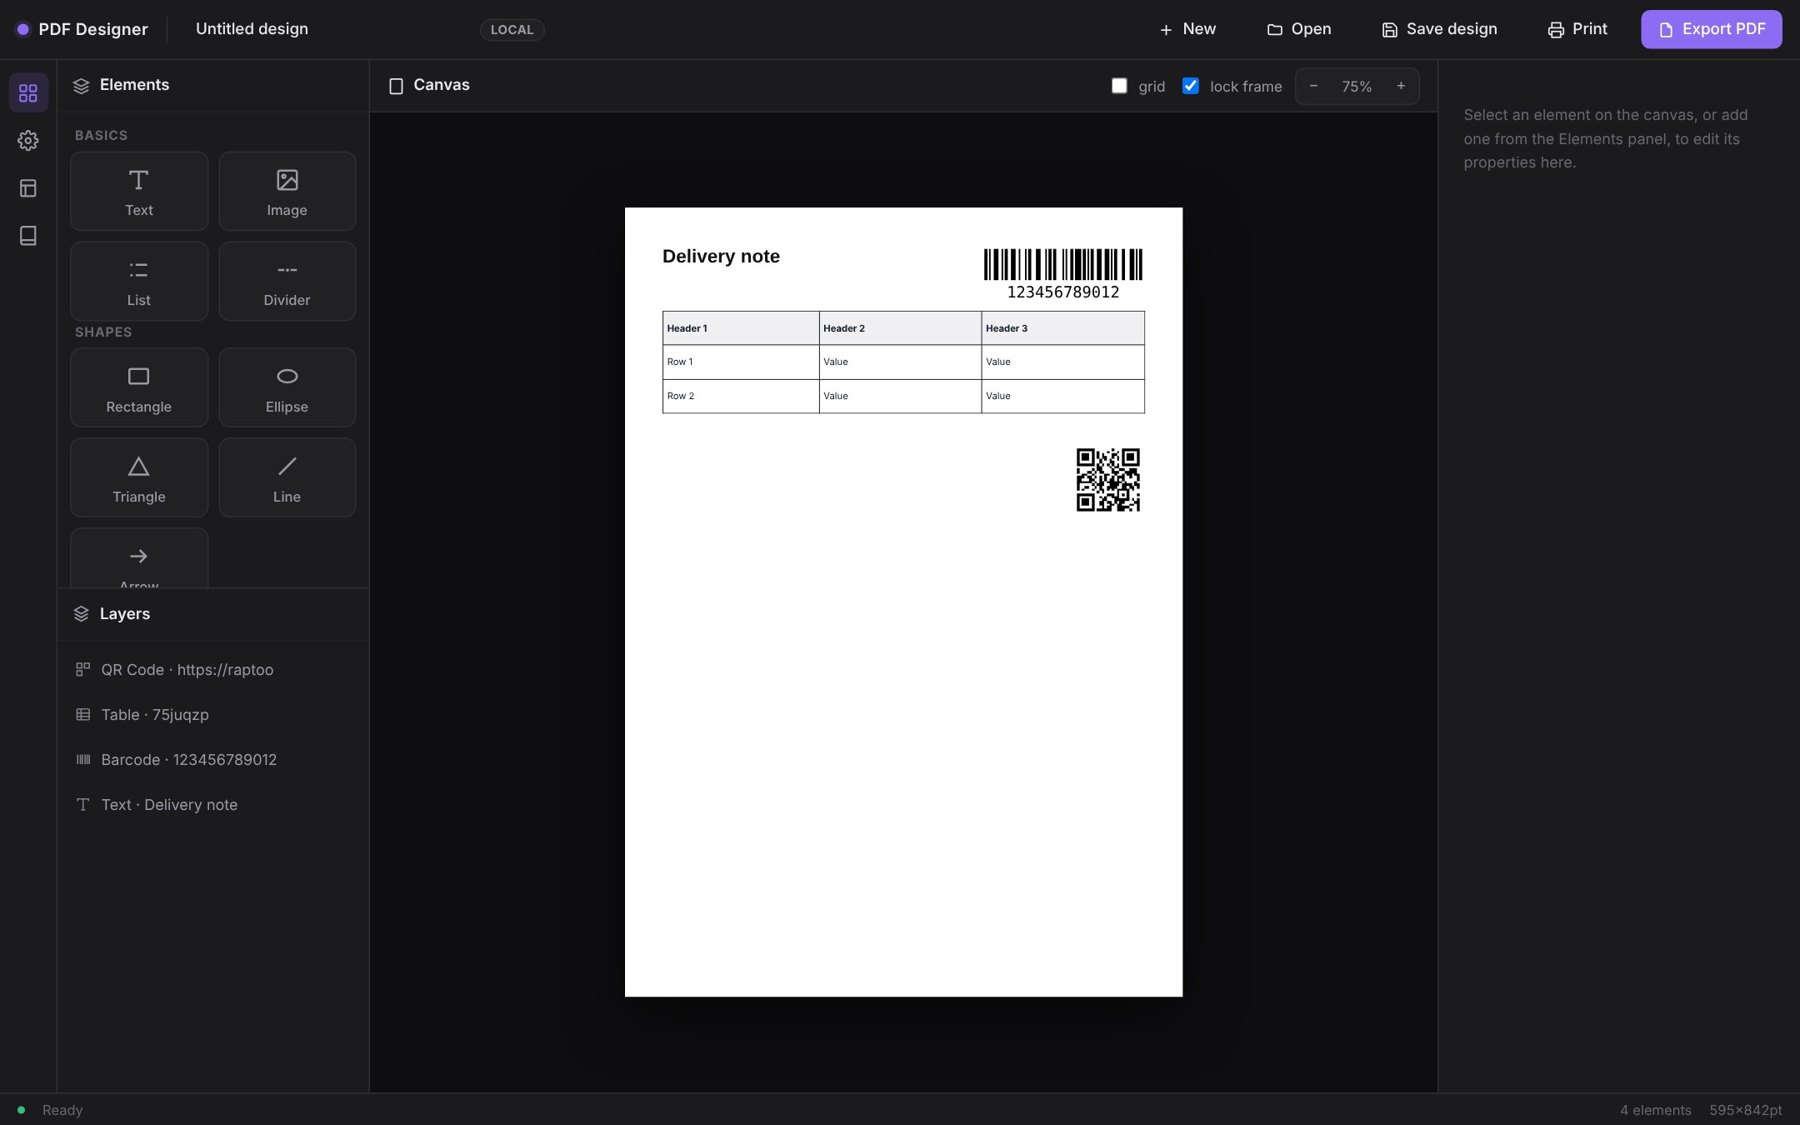
Task: Add a List element
Action: pyautogui.click(x=139, y=281)
